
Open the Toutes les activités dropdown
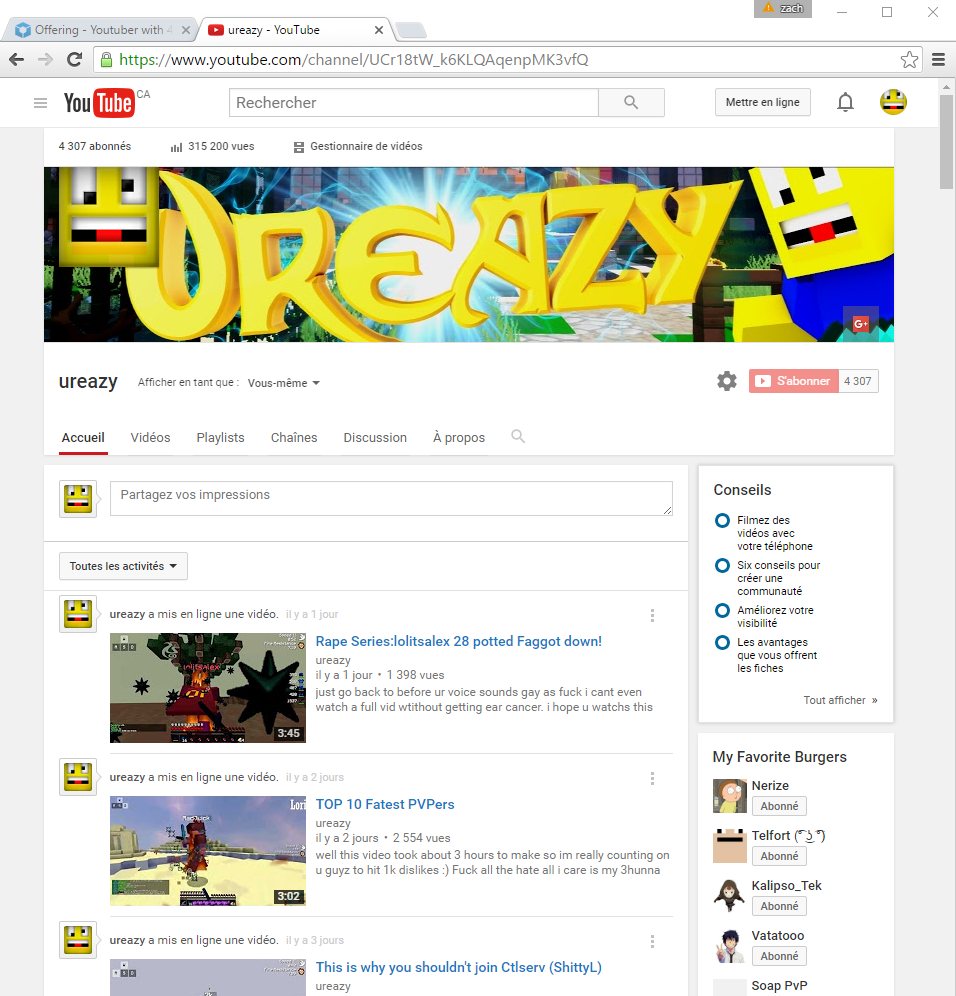(x=123, y=566)
